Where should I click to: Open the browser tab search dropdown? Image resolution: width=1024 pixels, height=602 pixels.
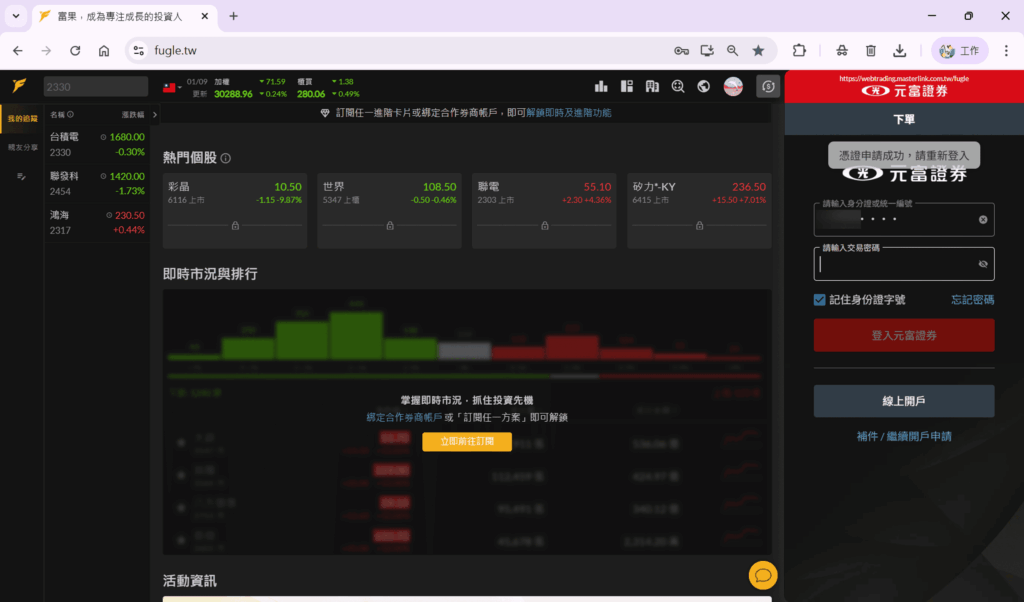(16, 16)
